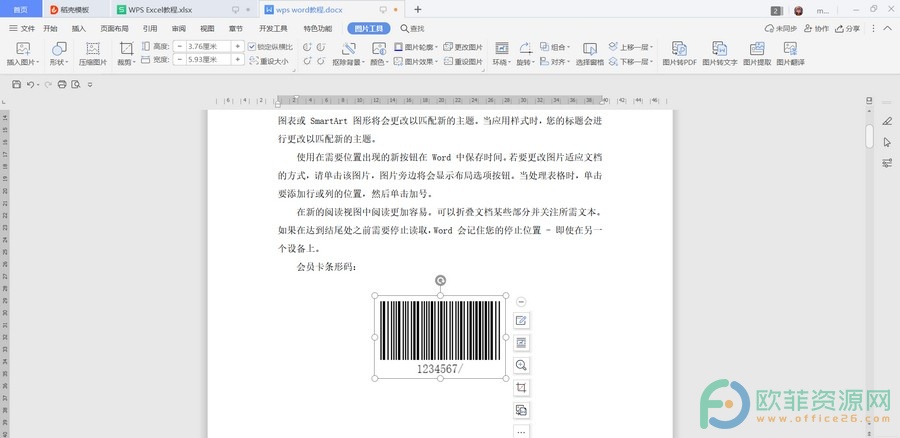Switch to the View (视图) tab
The width and height of the screenshot is (900, 438).
click(207, 29)
